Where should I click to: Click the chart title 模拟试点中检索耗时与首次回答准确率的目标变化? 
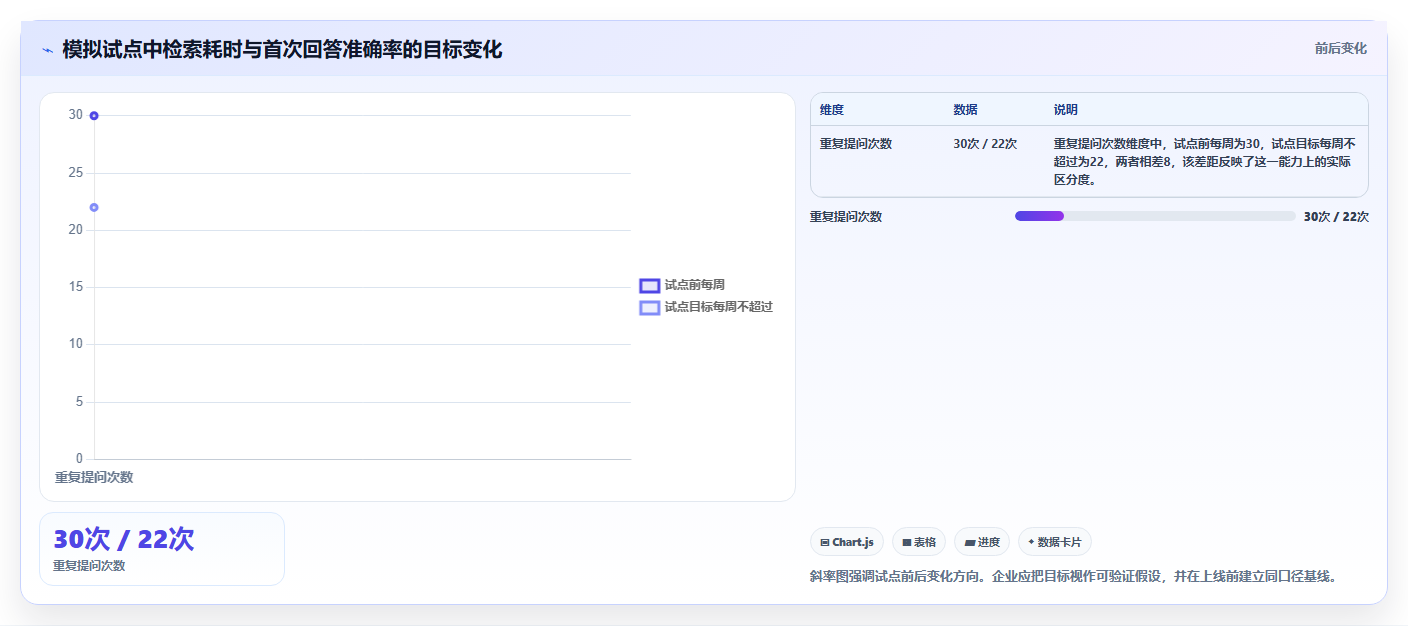pos(282,49)
